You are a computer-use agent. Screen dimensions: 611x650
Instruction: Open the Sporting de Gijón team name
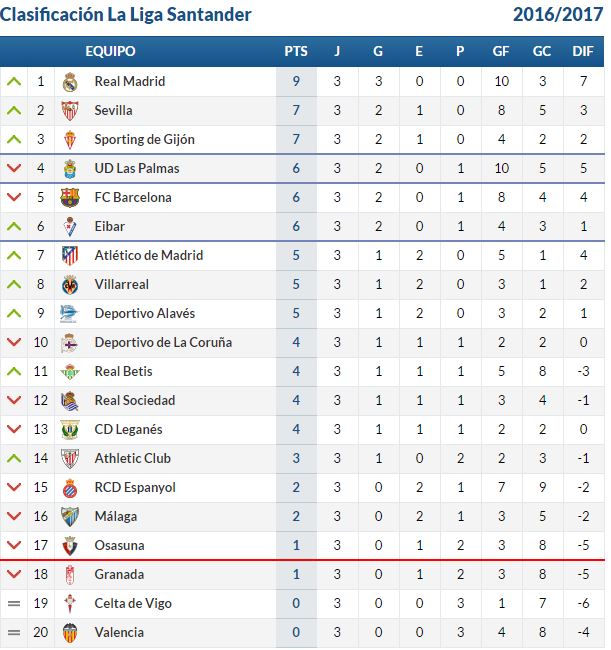145,140
